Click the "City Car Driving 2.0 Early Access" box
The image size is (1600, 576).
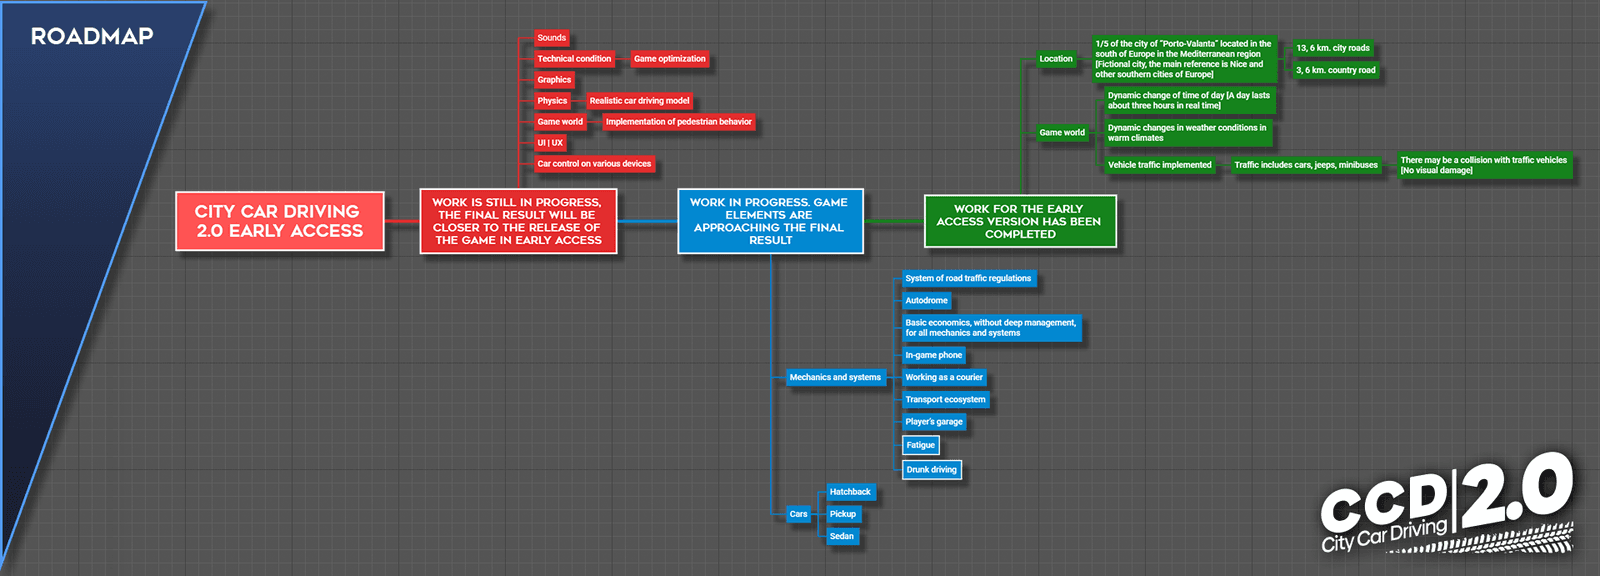(280, 221)
